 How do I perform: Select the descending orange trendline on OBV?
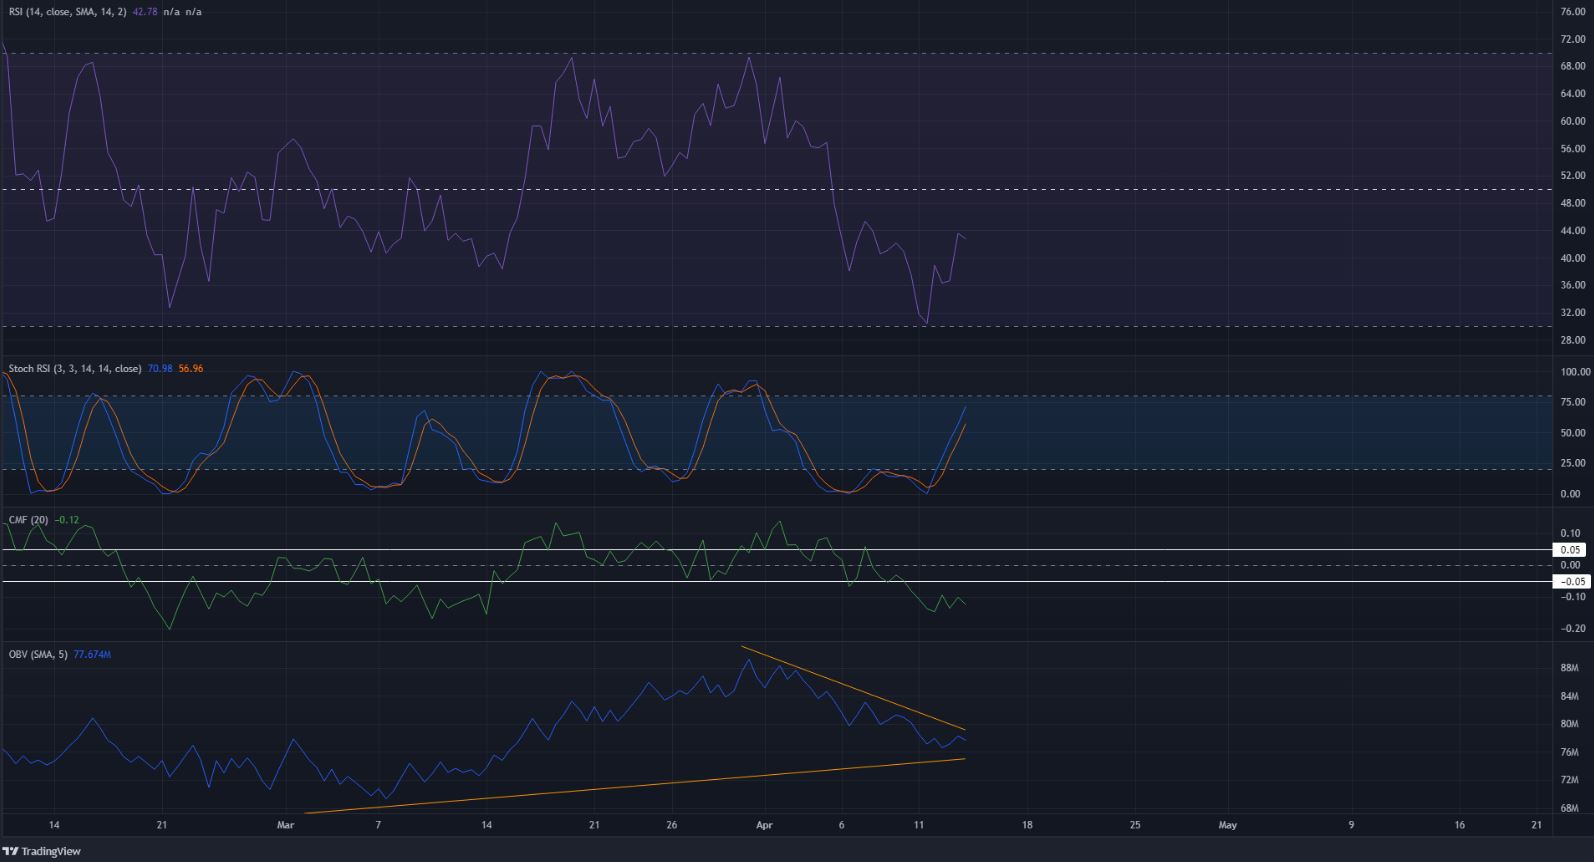[x=853, y=688]
